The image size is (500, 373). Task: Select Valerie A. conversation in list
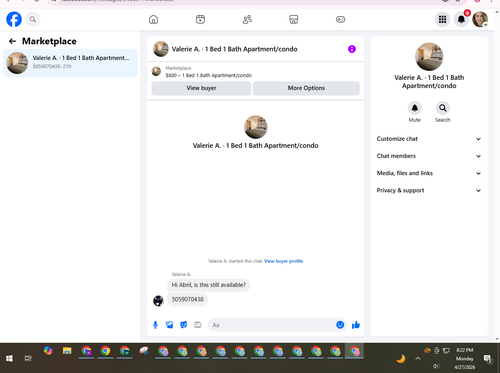(x=70, y=63)
